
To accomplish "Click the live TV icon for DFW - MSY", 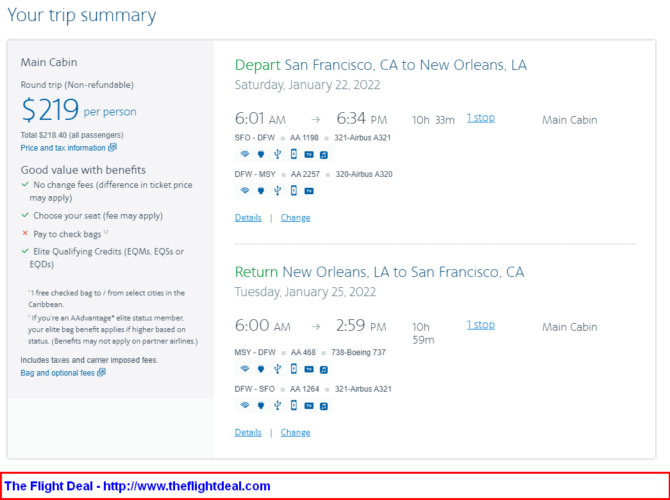I will [309, 191].
